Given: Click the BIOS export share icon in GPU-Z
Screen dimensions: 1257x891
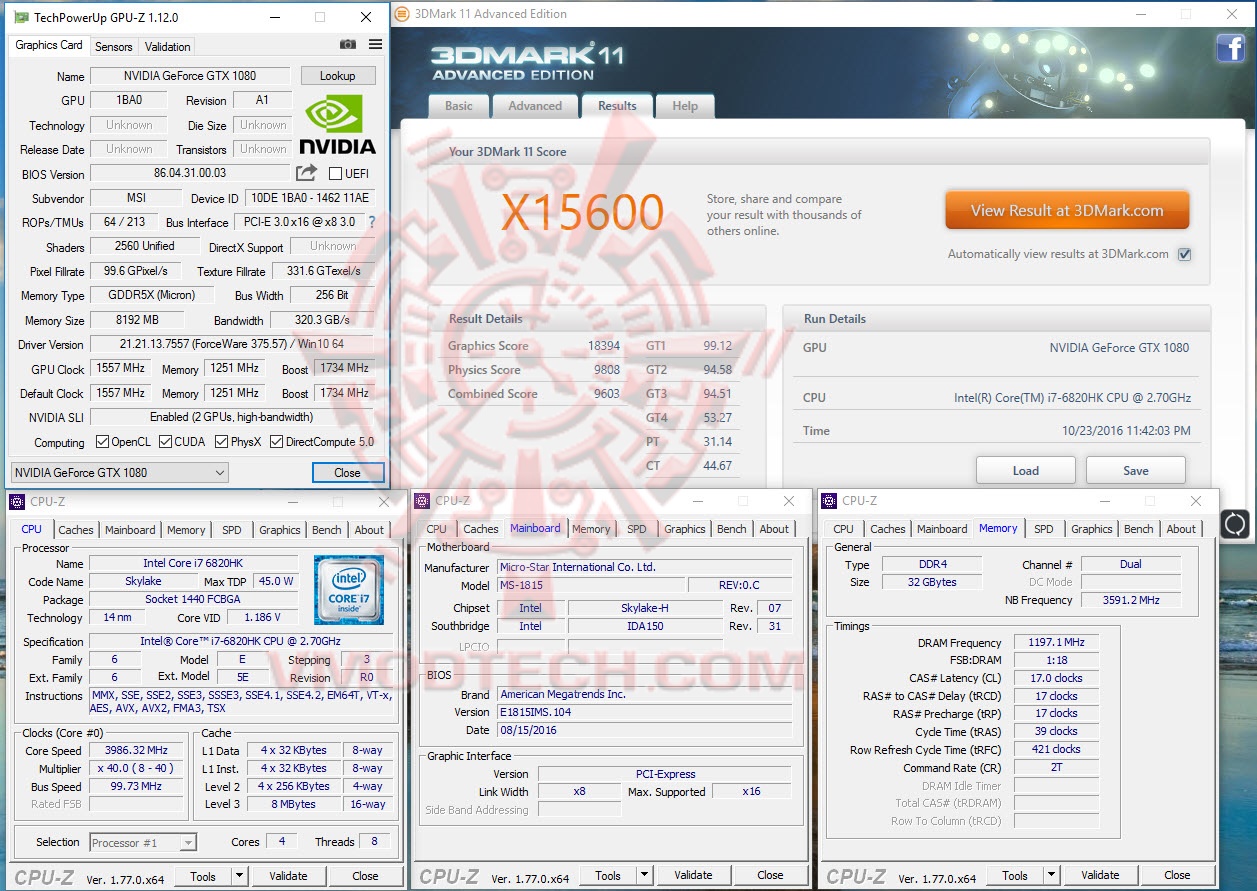Looking at the screenshot, I should (x=306, y=173).
